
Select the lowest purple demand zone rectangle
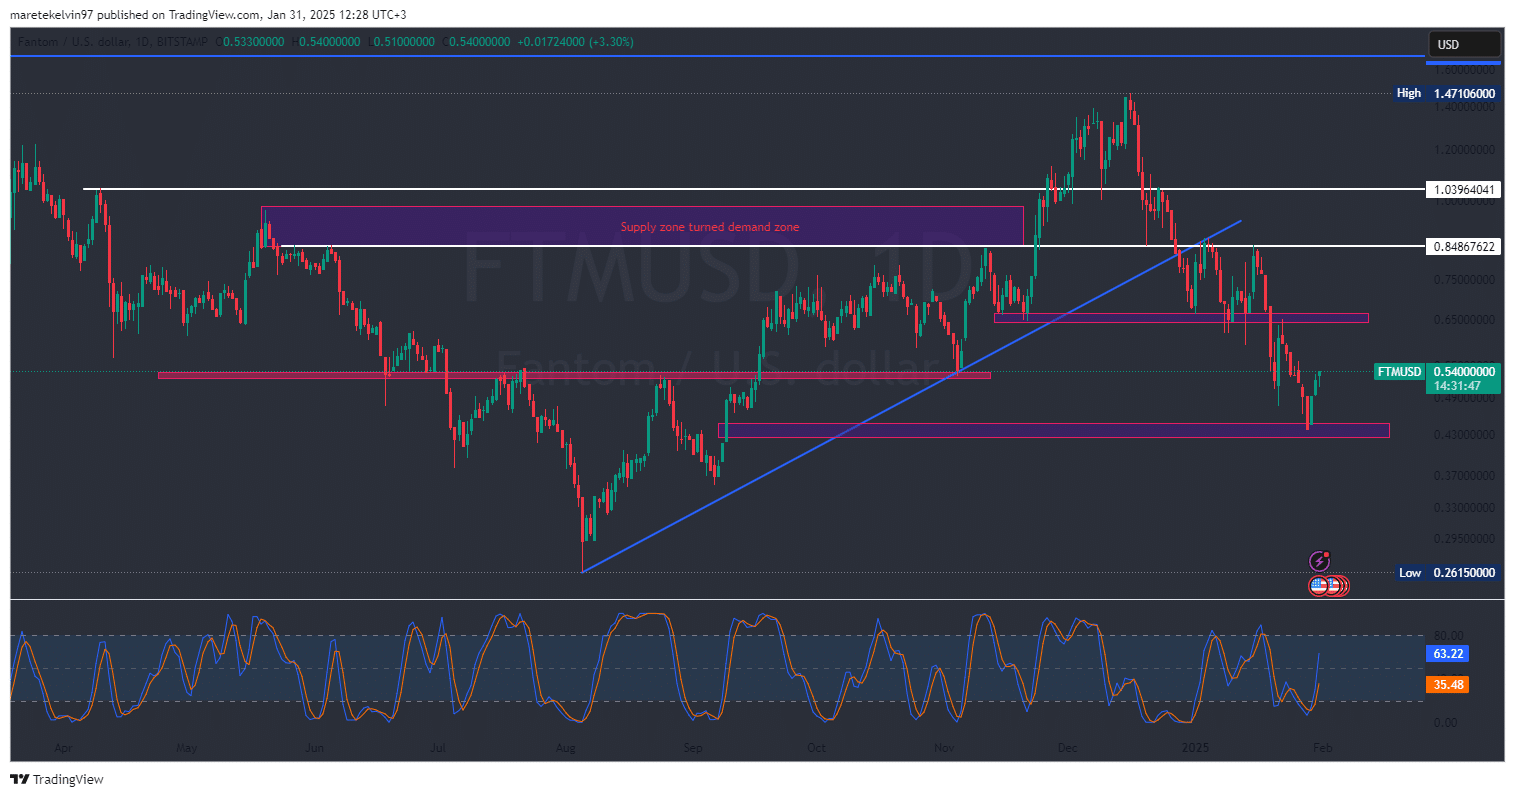click(x=1052, y=430)
